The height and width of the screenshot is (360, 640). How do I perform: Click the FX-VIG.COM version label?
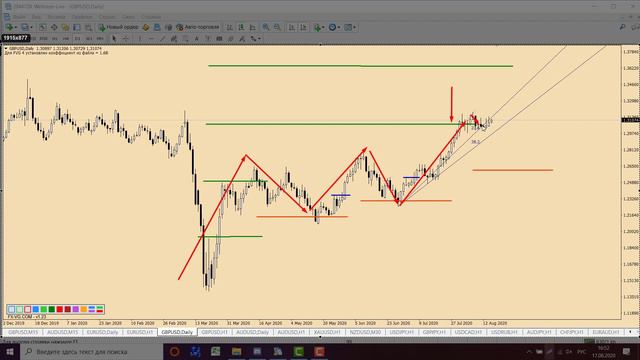tap(27, 317)
